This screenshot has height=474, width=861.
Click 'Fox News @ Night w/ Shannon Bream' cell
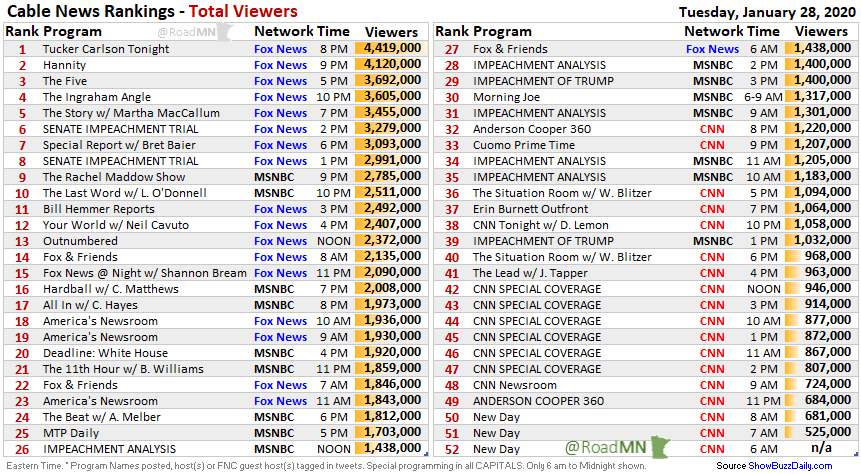click(145, 273)
